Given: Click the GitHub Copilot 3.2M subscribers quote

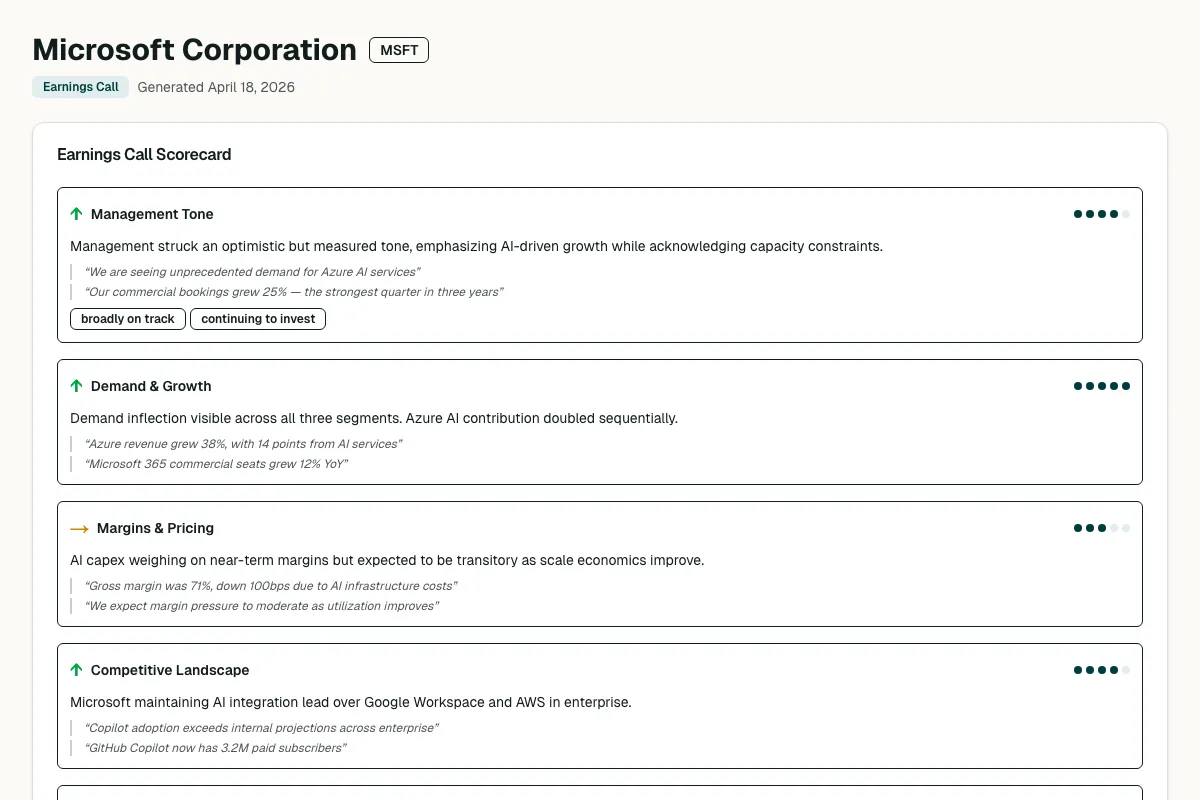Looking at the screenshot, I should (x=216, y=748).
